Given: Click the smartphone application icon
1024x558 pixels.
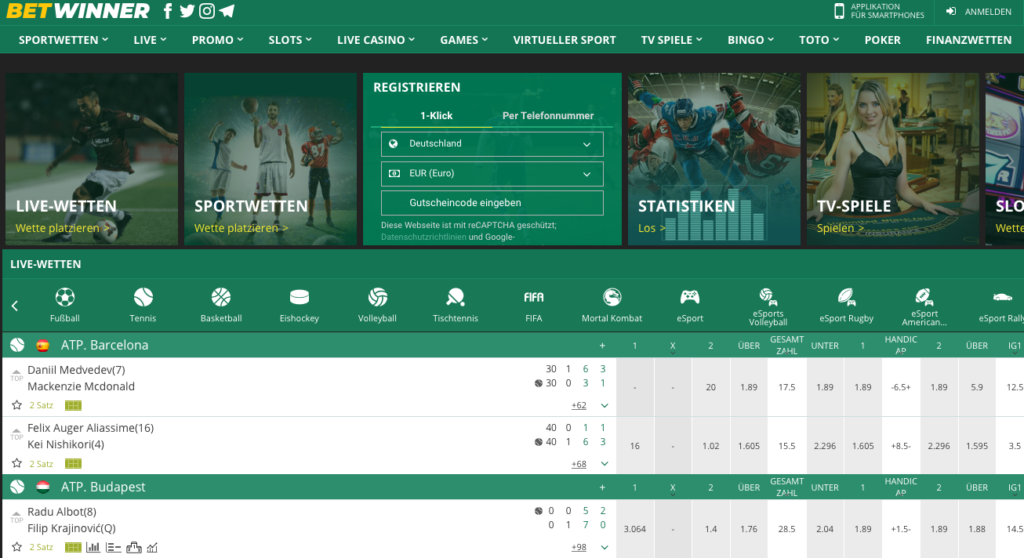Looking at the screenshot, I should 839,11.
